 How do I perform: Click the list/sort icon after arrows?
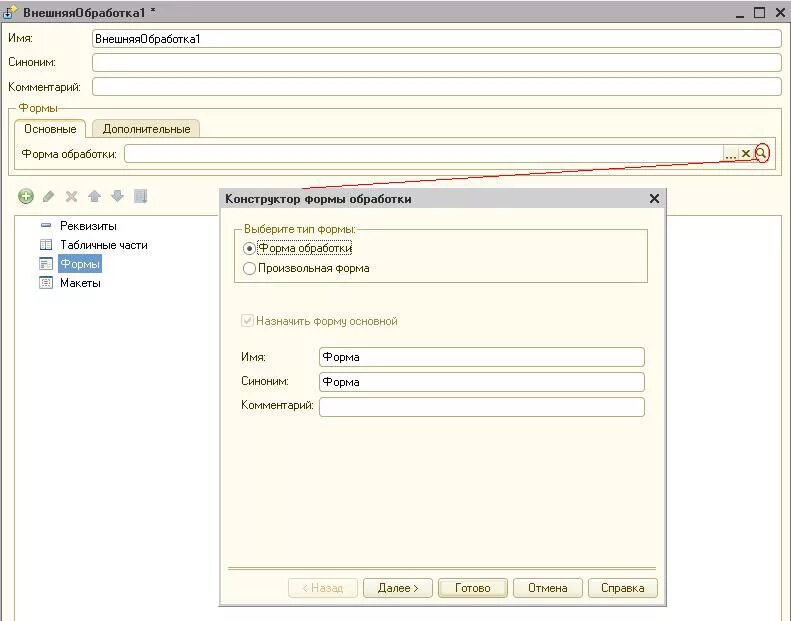point(141,196)
